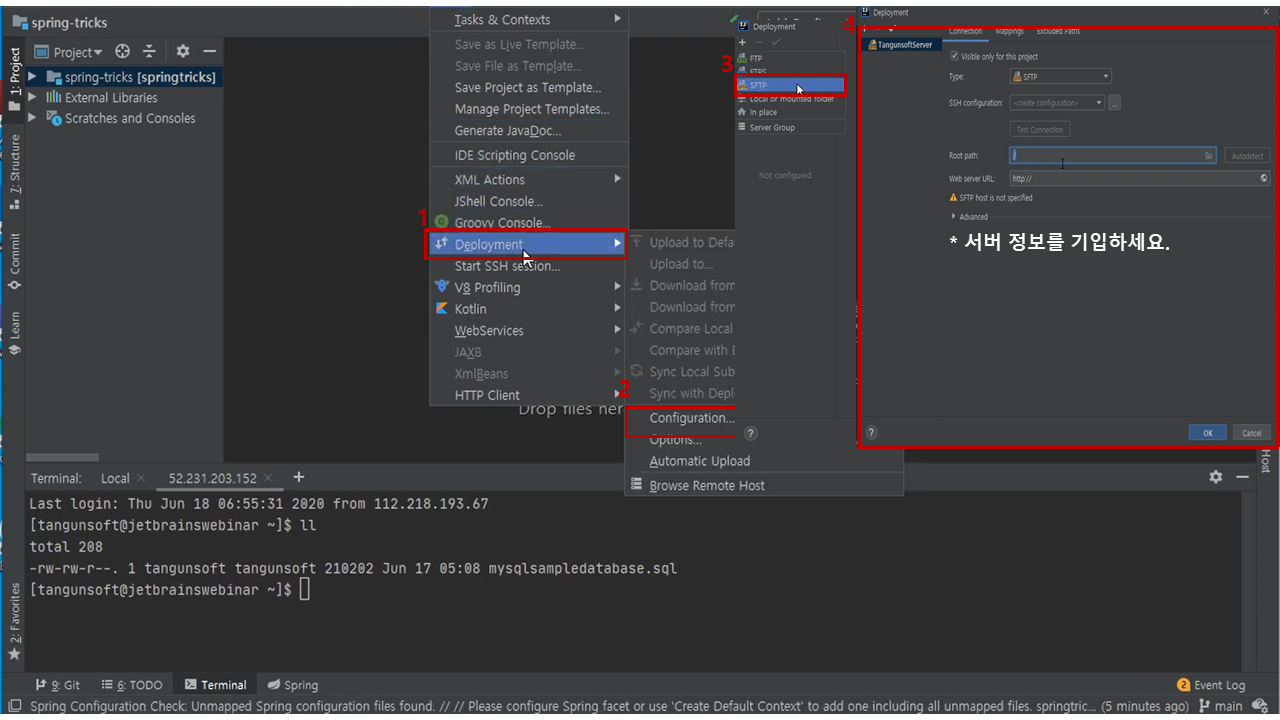Open the SSH configuration dropdown
Viewport: 1280px width, 720px height.
pos(1057,103)
